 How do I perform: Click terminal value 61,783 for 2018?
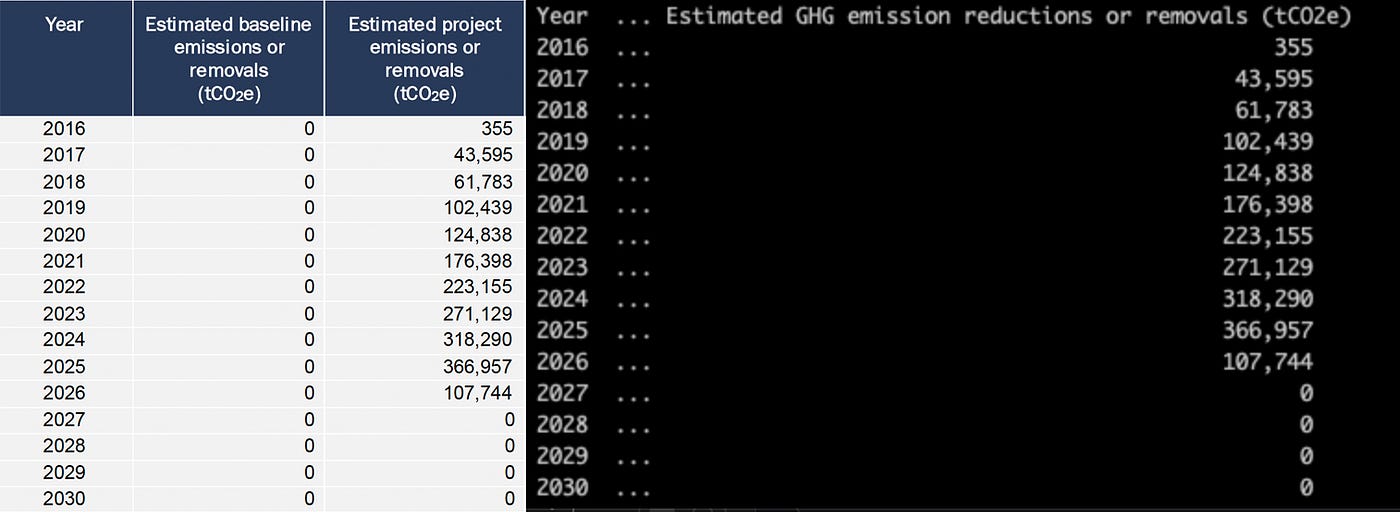(1275, 110)
